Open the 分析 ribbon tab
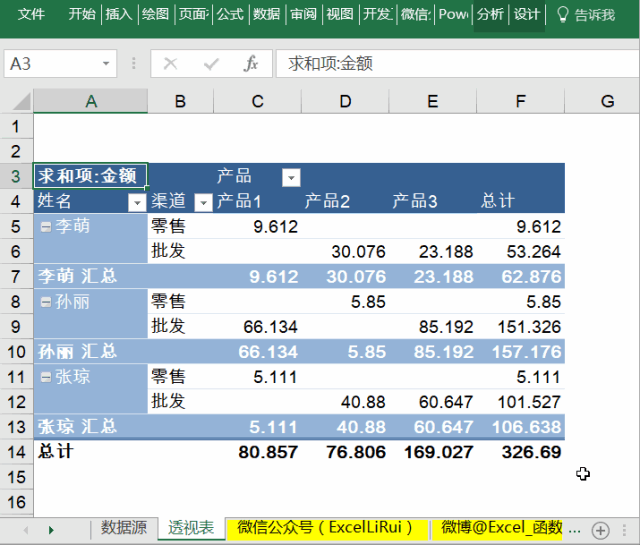 point(490,15)
